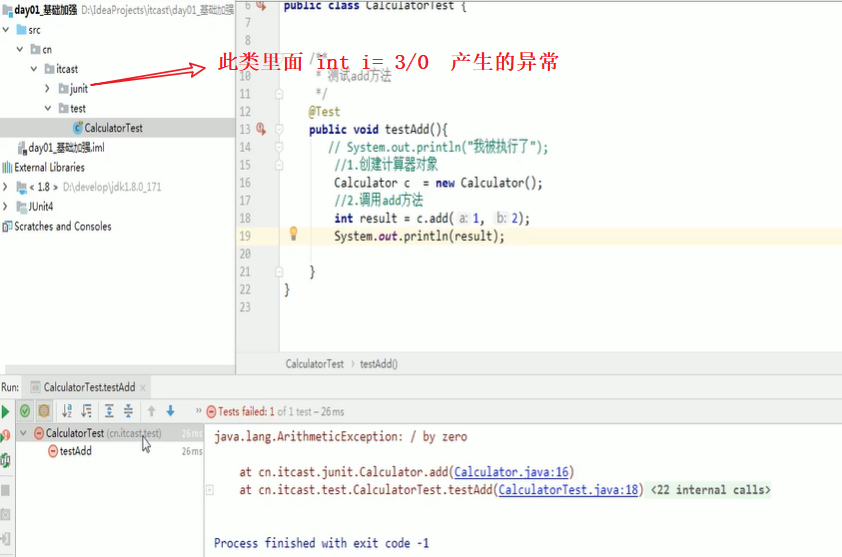The width and height of the screenshot is (842, 557).
Task: Collapse the test package
Action: [x=48, y=108]
